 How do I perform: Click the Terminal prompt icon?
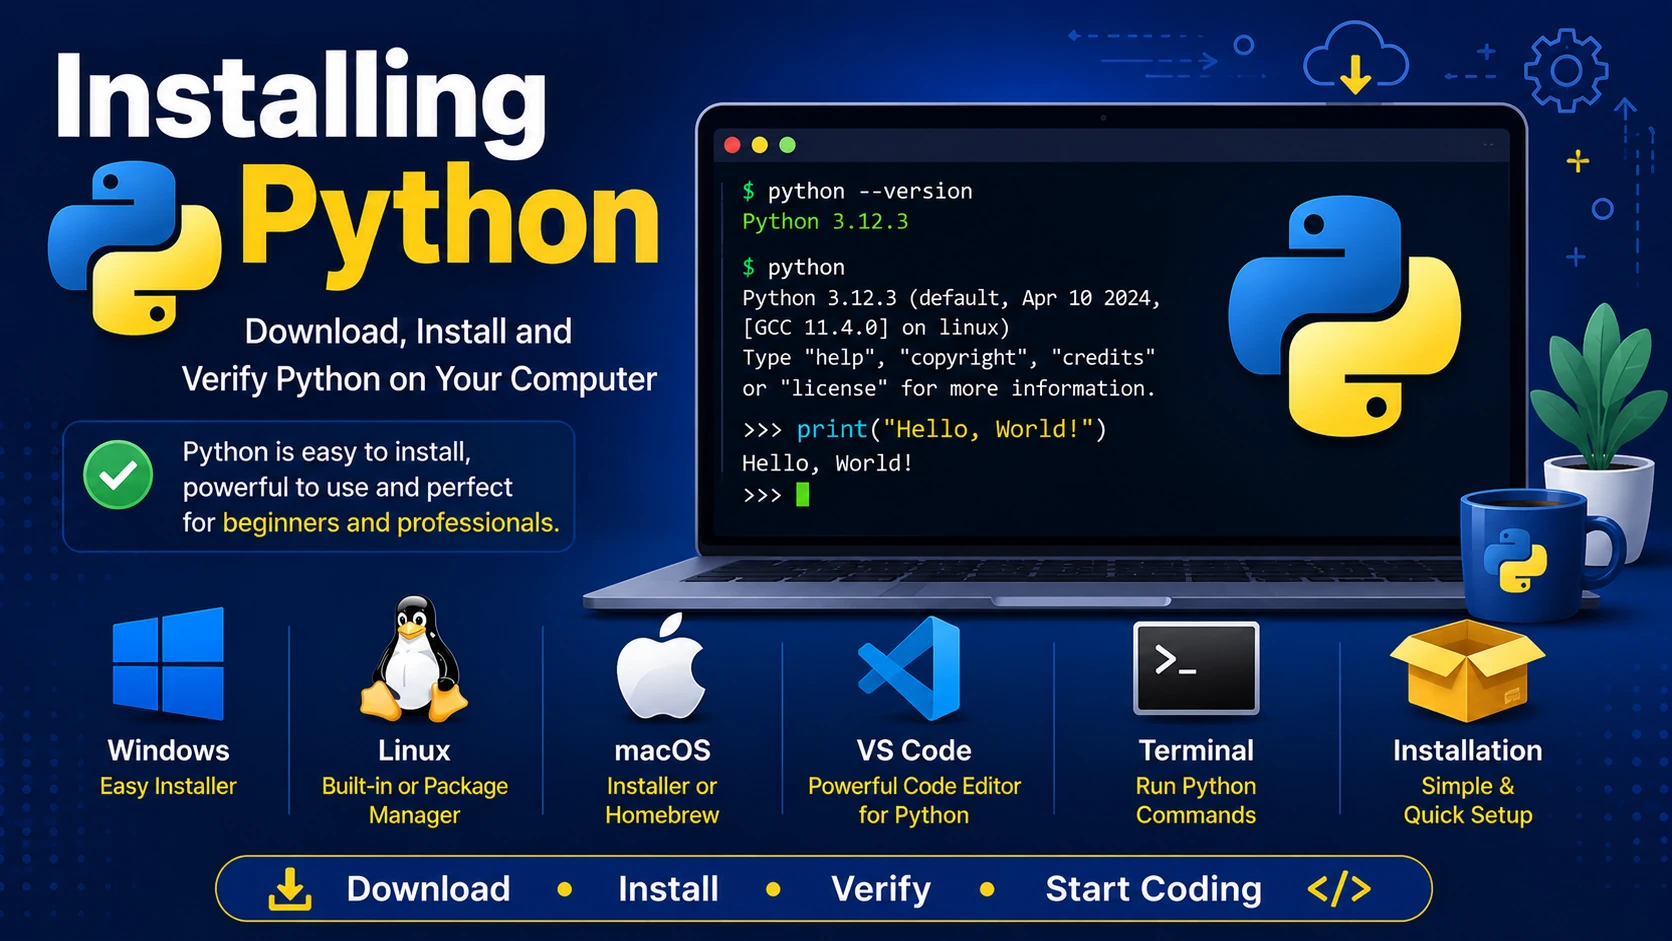(x=1196, y=668)
